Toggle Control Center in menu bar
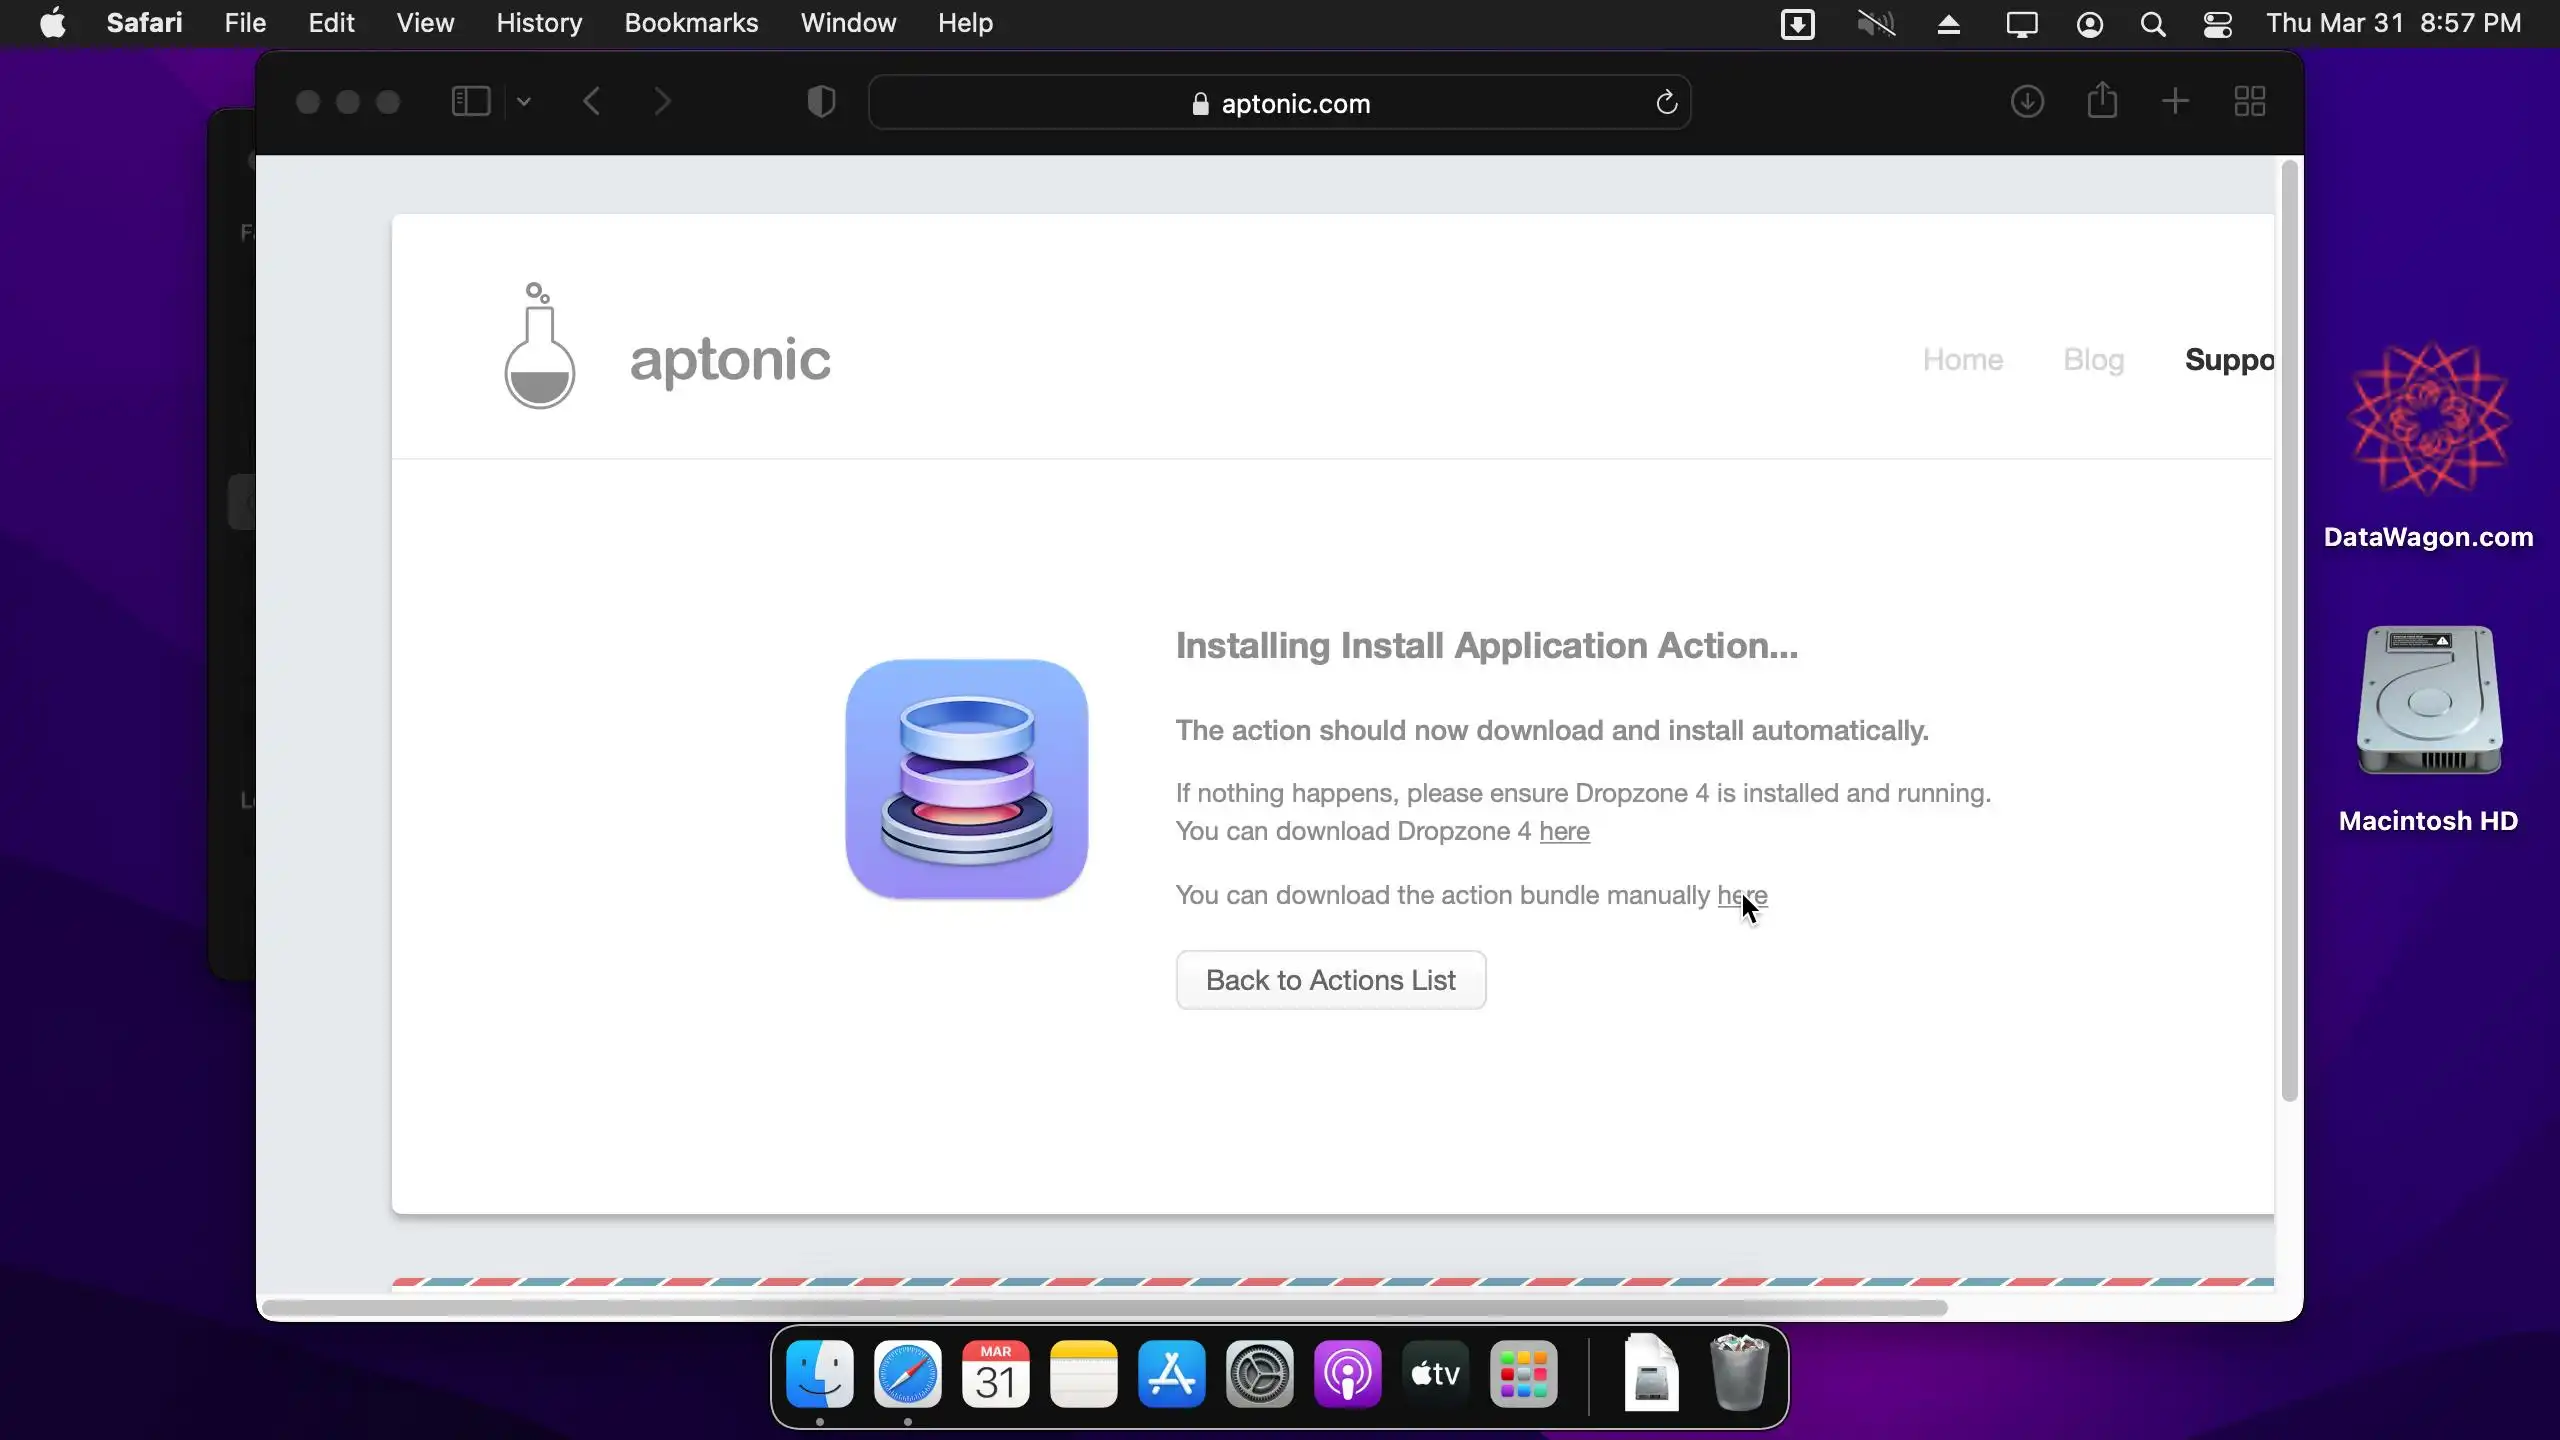 pos(2217,24)
